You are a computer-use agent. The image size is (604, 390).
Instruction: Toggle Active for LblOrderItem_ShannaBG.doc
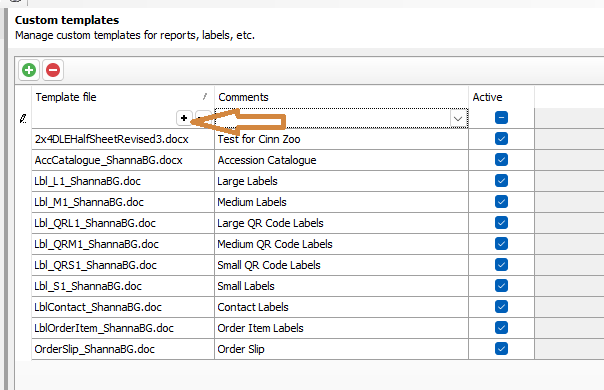tap(501, 328)
